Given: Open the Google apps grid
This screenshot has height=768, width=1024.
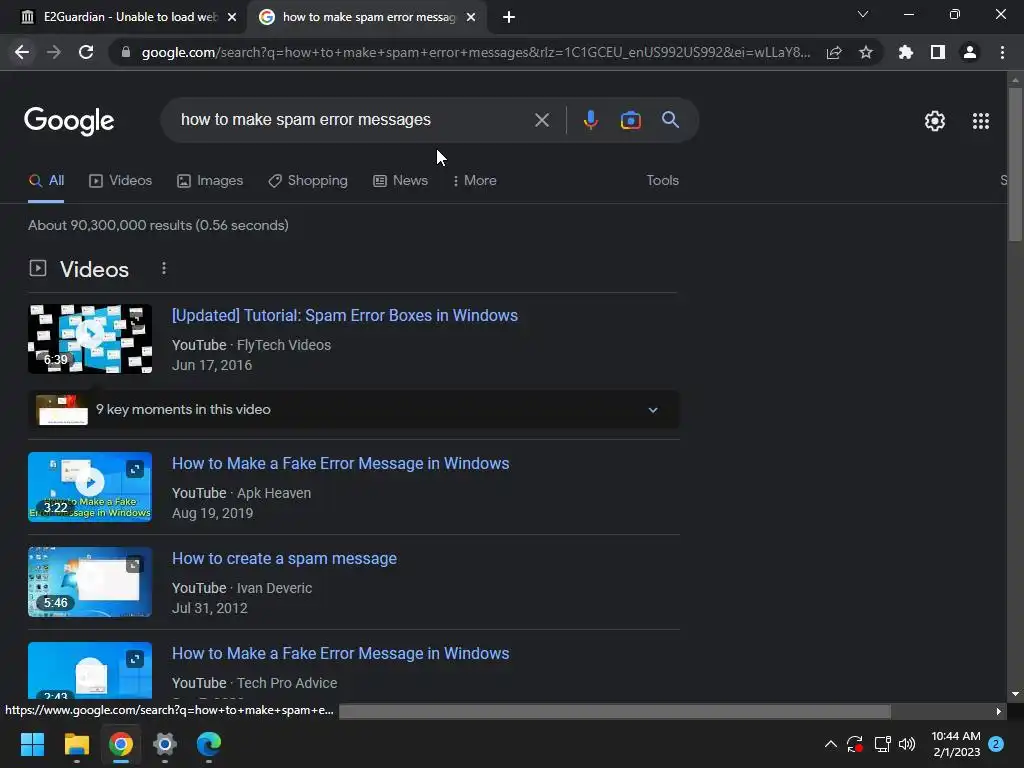Looking at the screenshot, I should pos(980,121).
